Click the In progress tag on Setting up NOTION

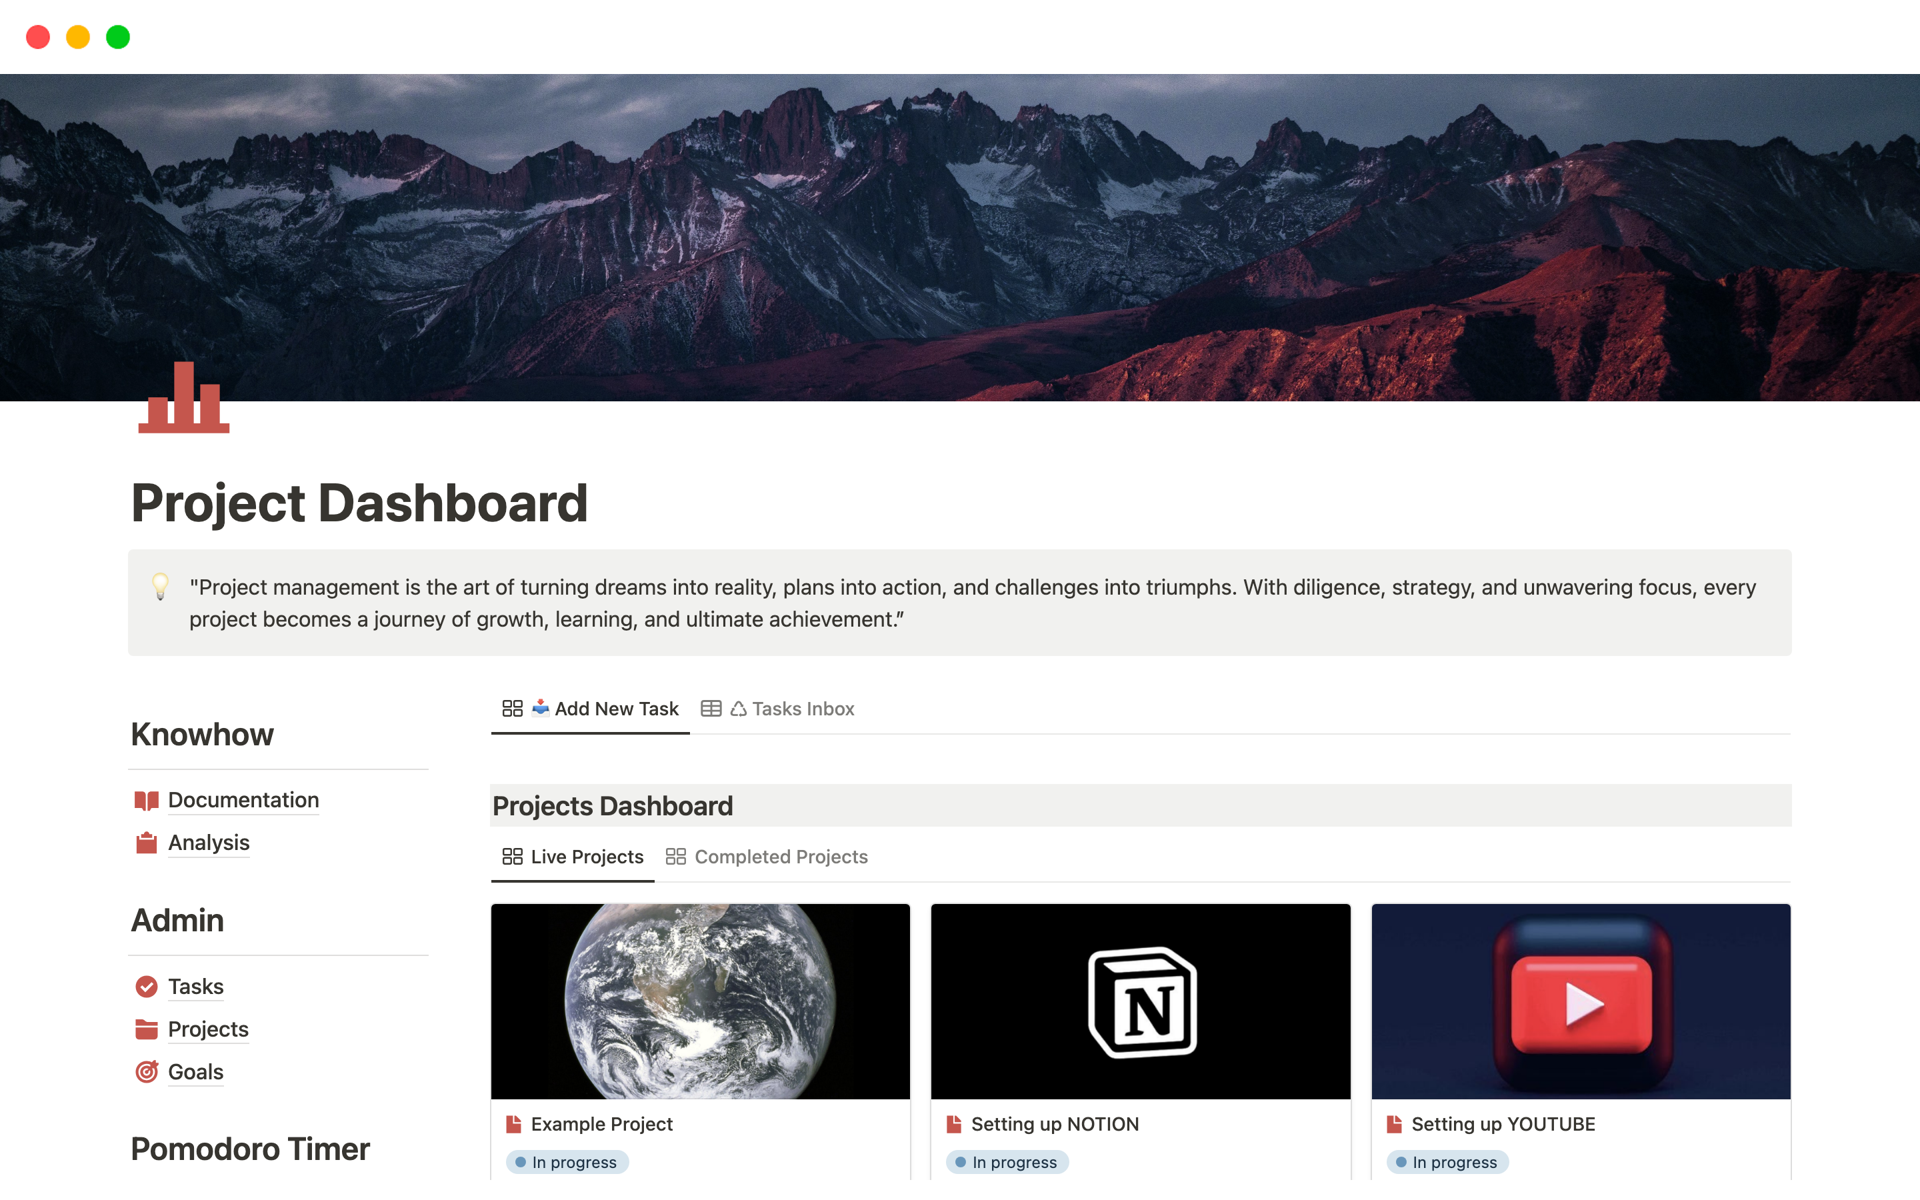point(1006,1162)
